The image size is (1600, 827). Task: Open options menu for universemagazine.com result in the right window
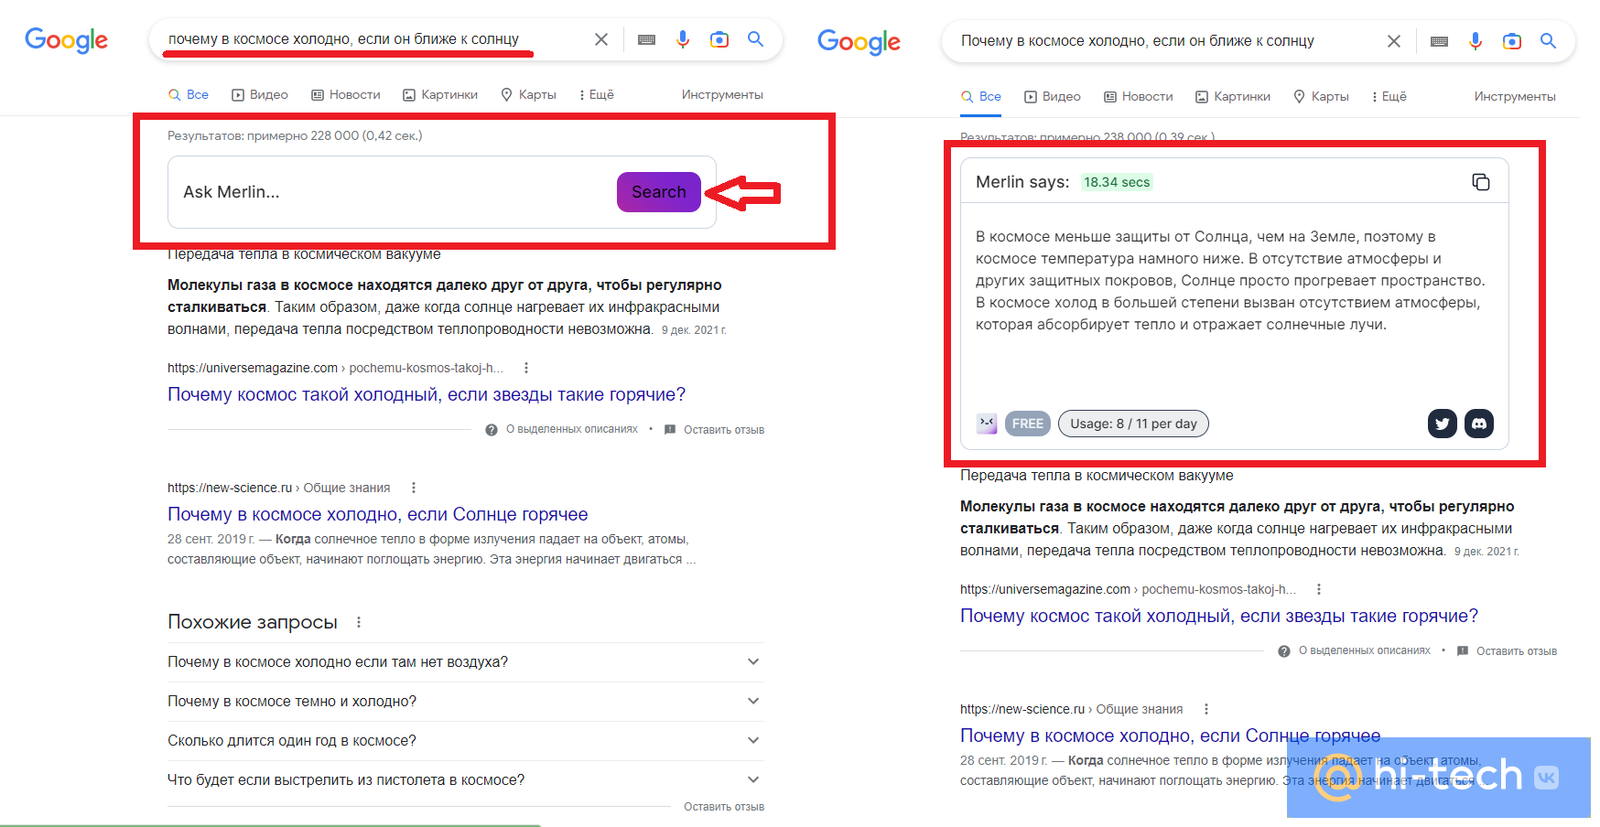[1318, 589]
